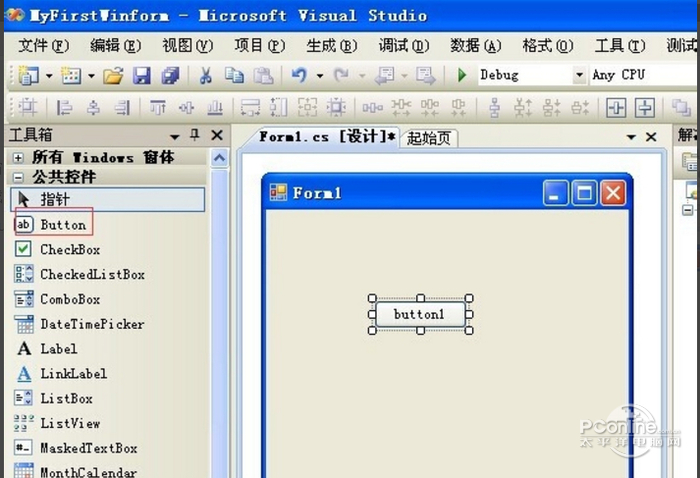
Task: Click the Align Lefts layout icon
Action: [64, 108]
